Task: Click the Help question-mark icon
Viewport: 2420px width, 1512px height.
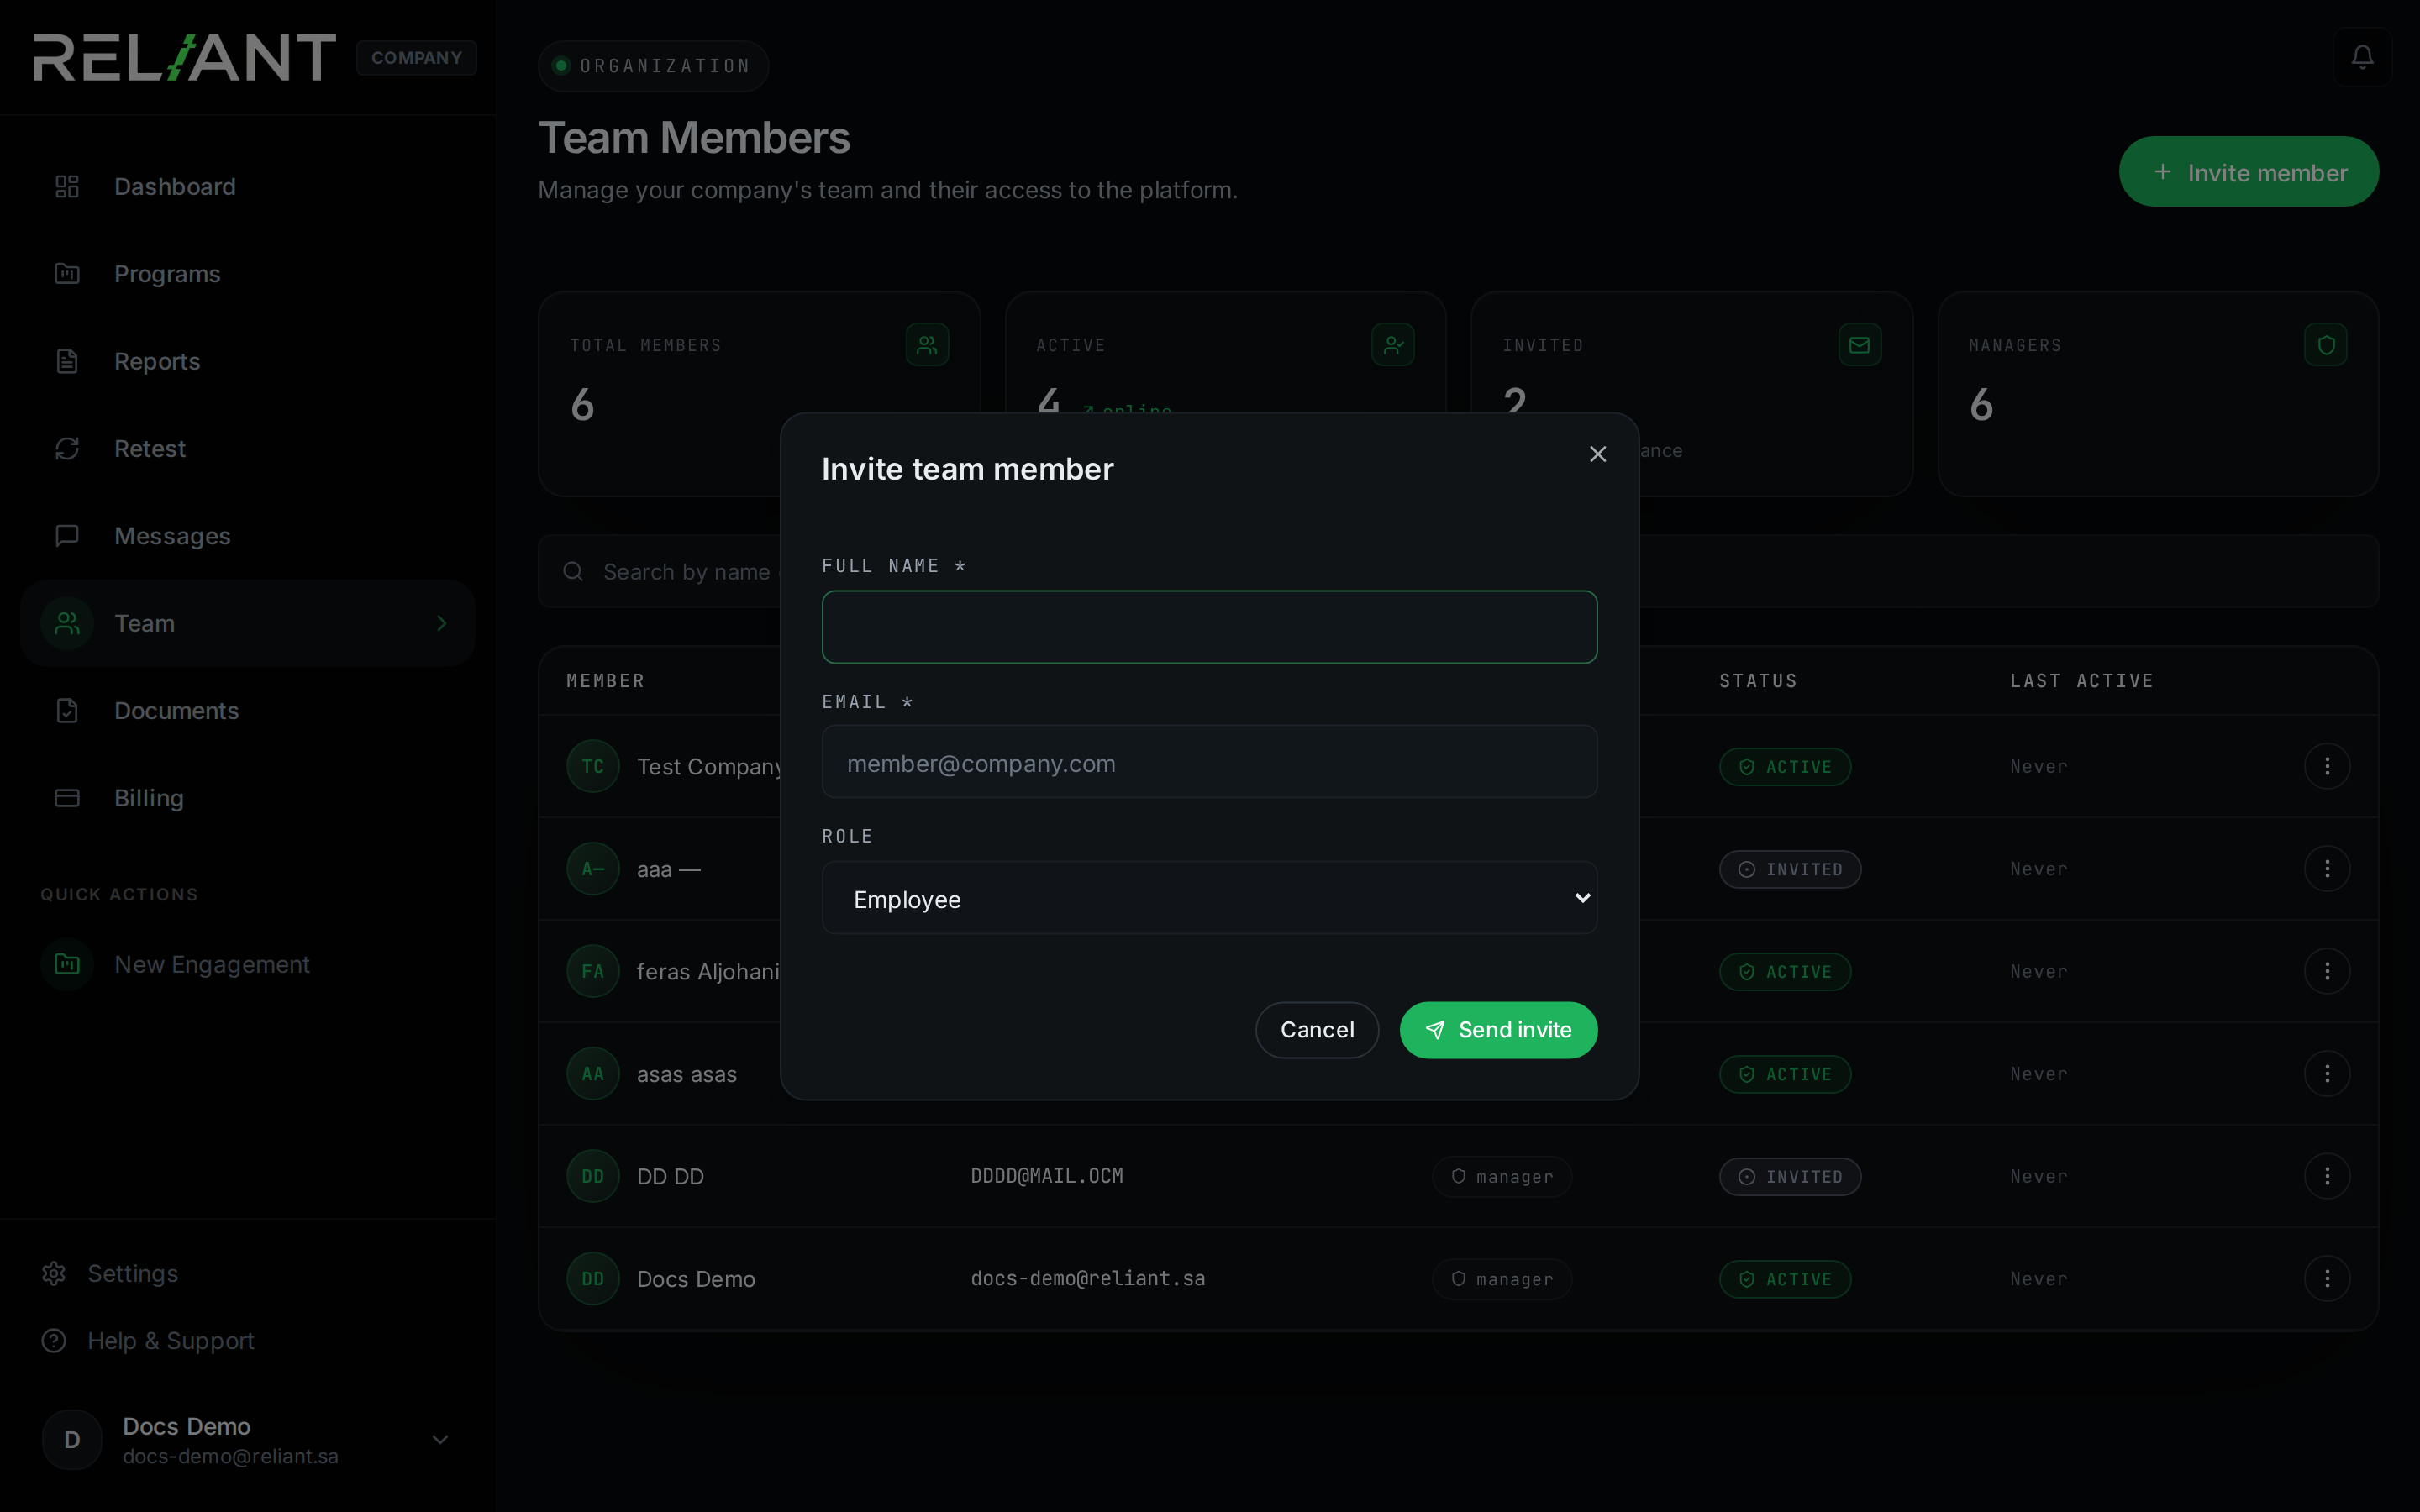Action: [54, 1341]
